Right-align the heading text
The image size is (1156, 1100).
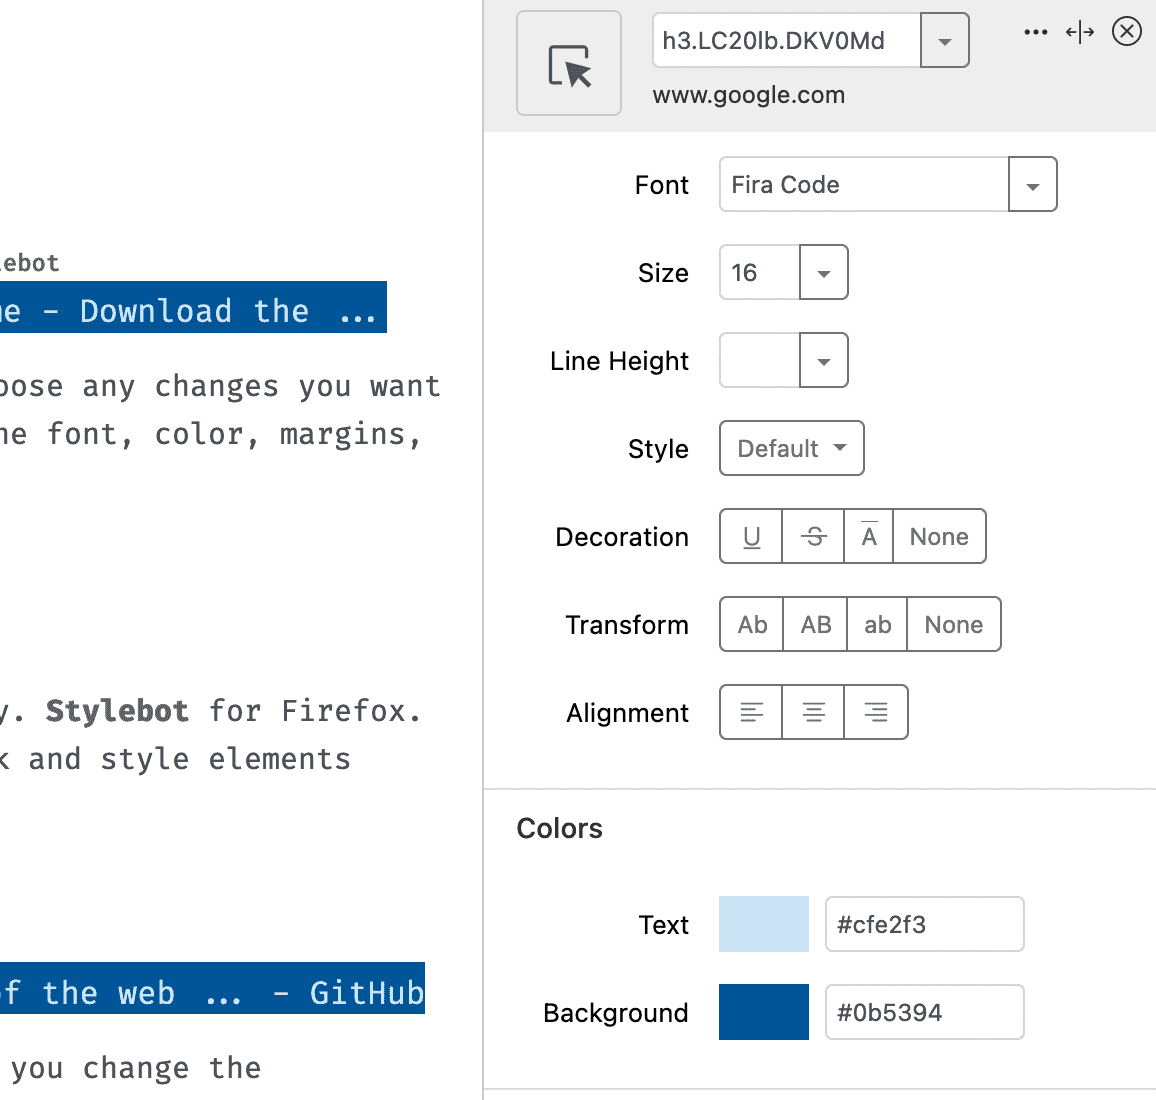click(876, 712)
